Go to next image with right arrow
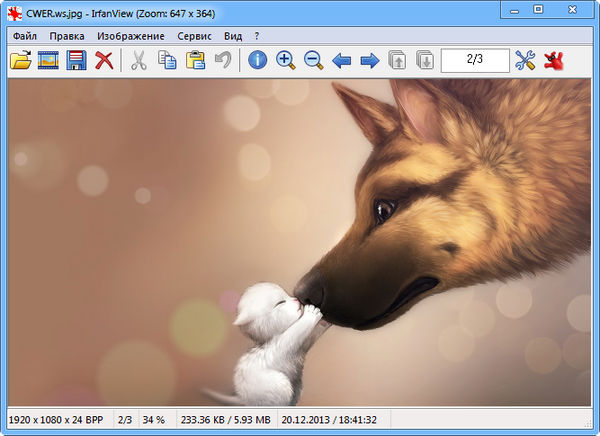The image size is (600, 436). point(370,61)
